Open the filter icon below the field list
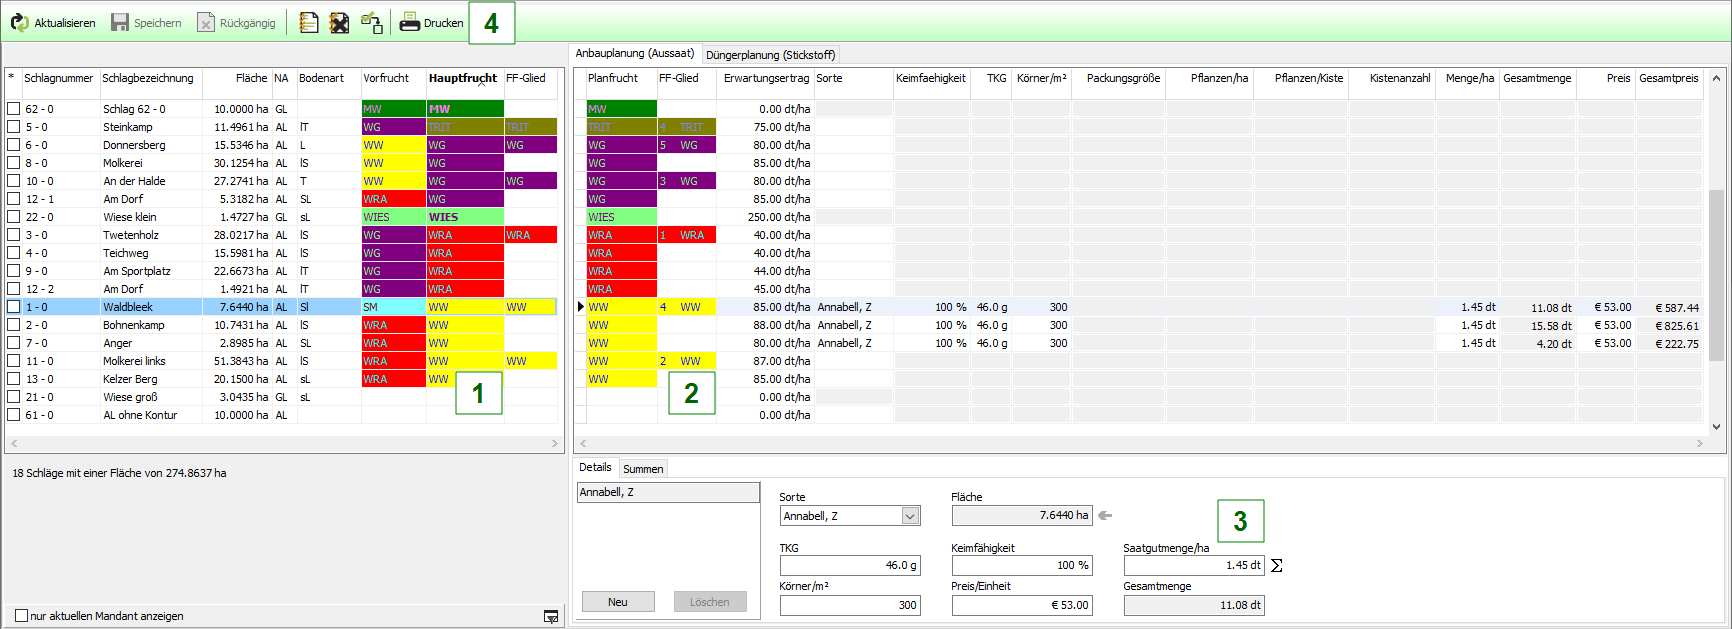Image resolution: width=1732 pixels, height=629 pixels. click(551, 617)
